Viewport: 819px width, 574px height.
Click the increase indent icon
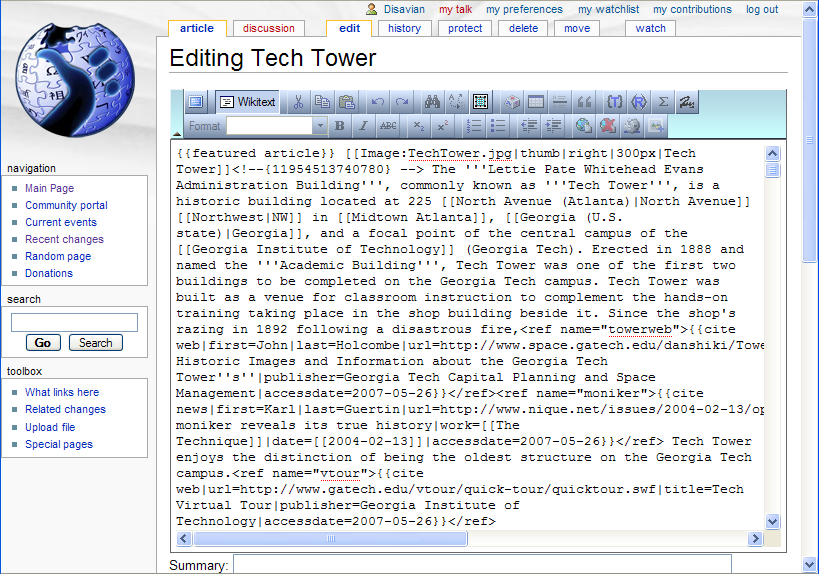click(x=553, y=126)
